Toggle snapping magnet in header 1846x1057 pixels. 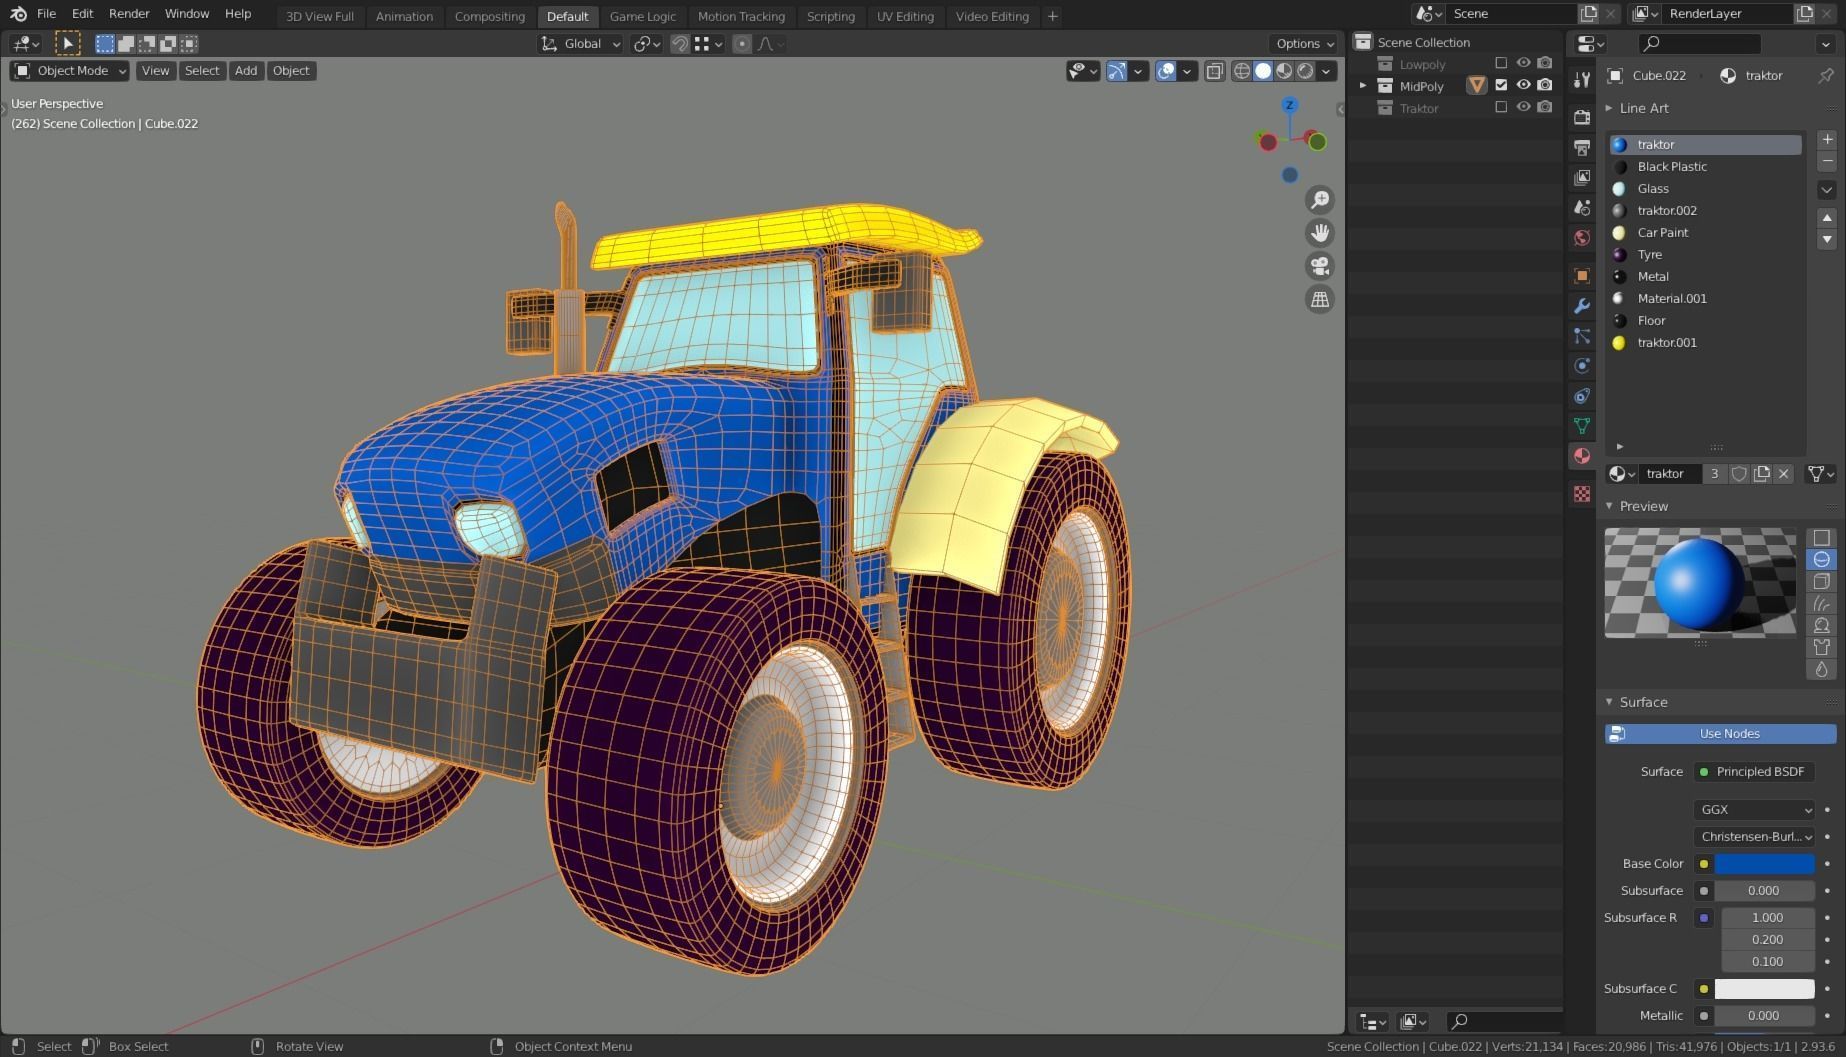coord(680,44)
